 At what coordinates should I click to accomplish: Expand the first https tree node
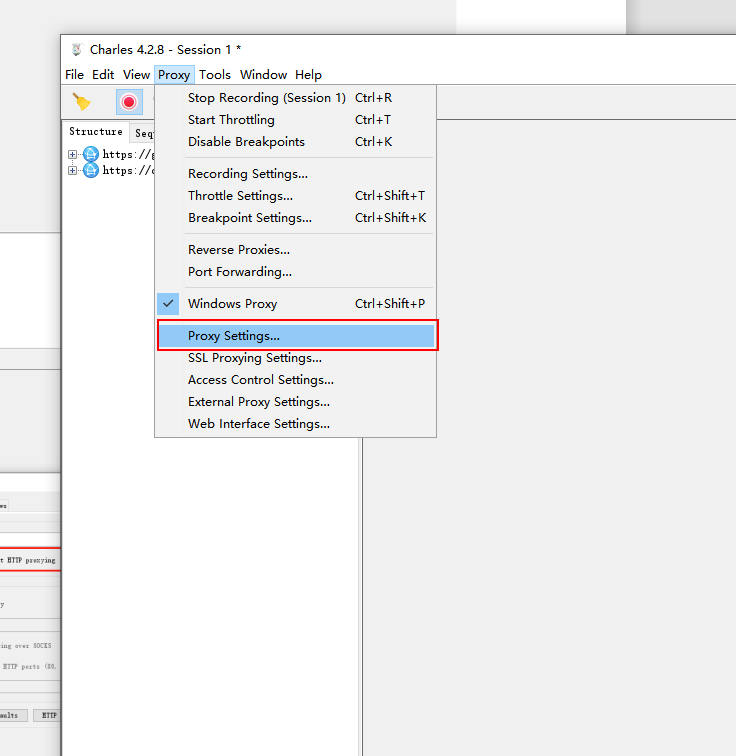[x=72, y=154]
